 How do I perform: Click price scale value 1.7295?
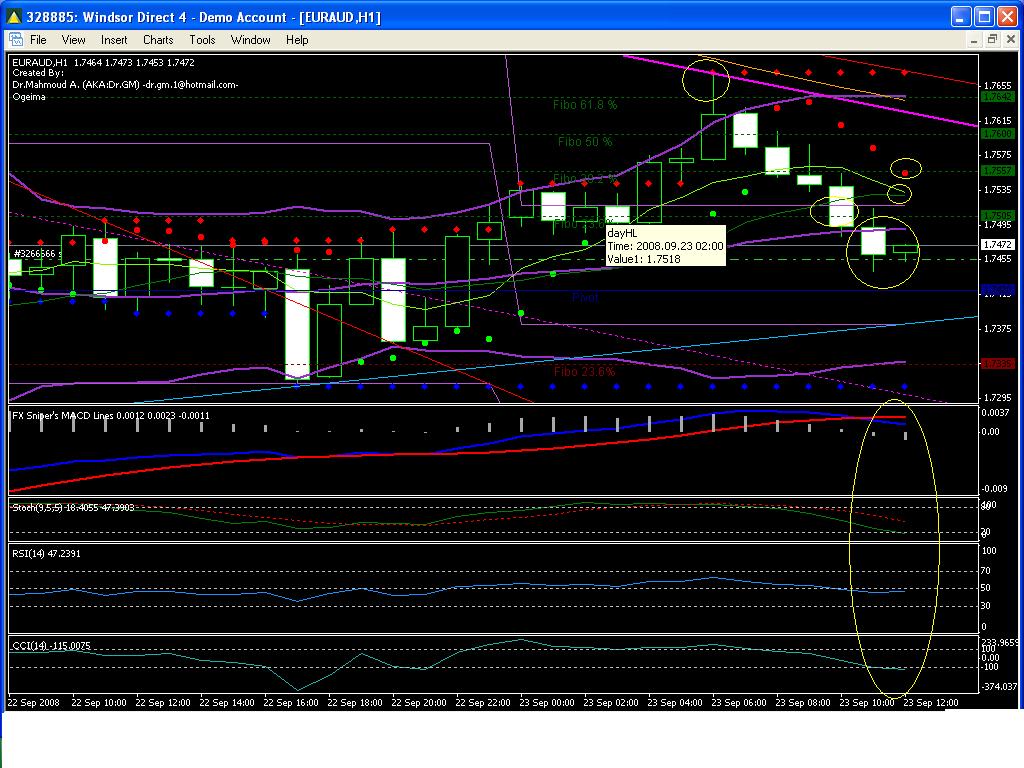click(997, 398)
